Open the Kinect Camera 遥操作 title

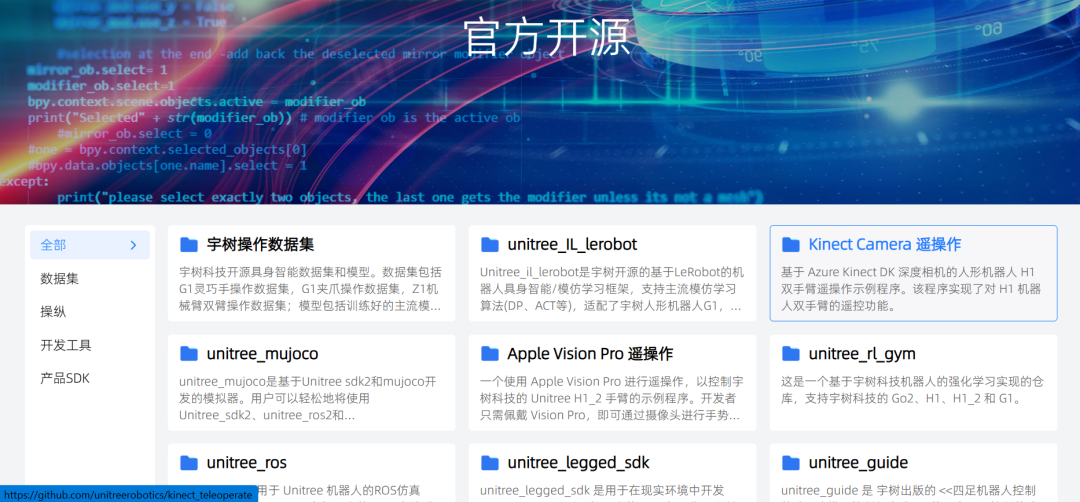884,244
